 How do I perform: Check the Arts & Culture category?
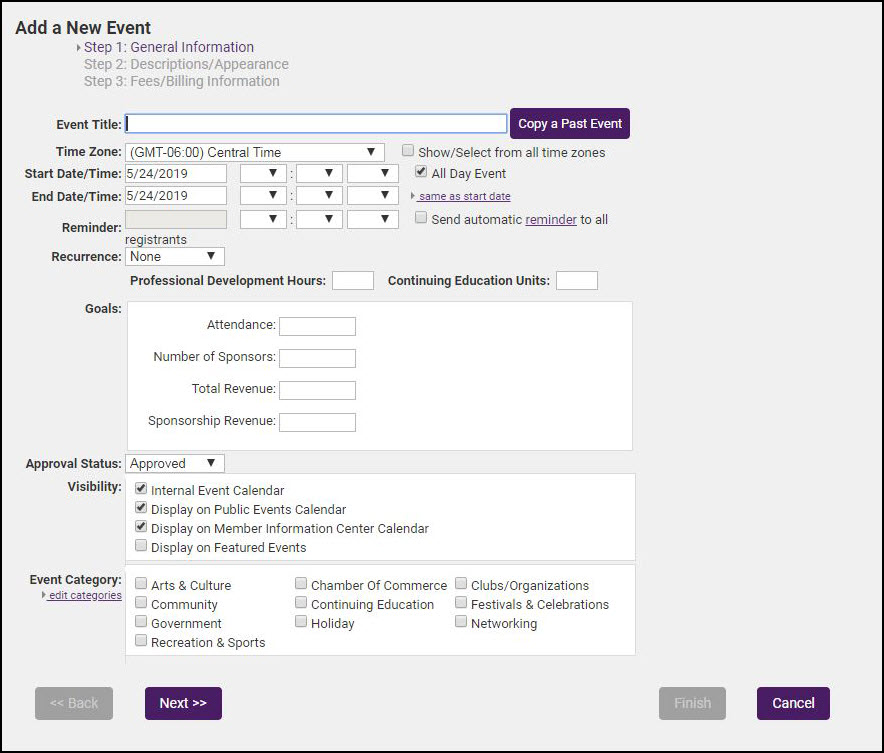click(x=141, y=585)
